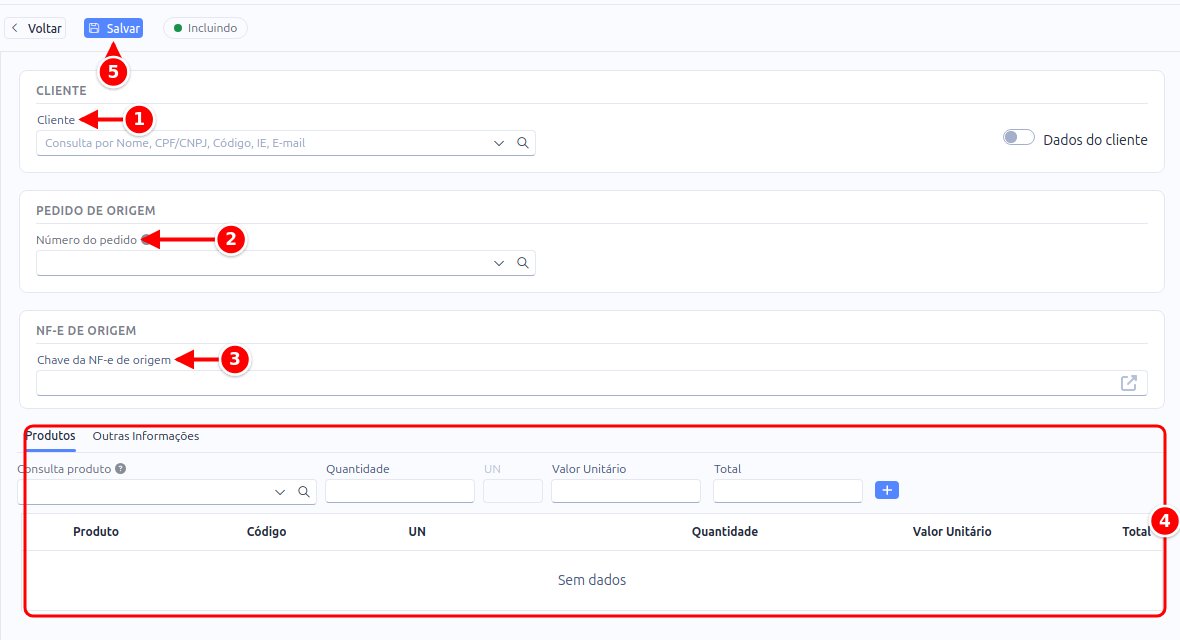Click the Código column header

266,532
